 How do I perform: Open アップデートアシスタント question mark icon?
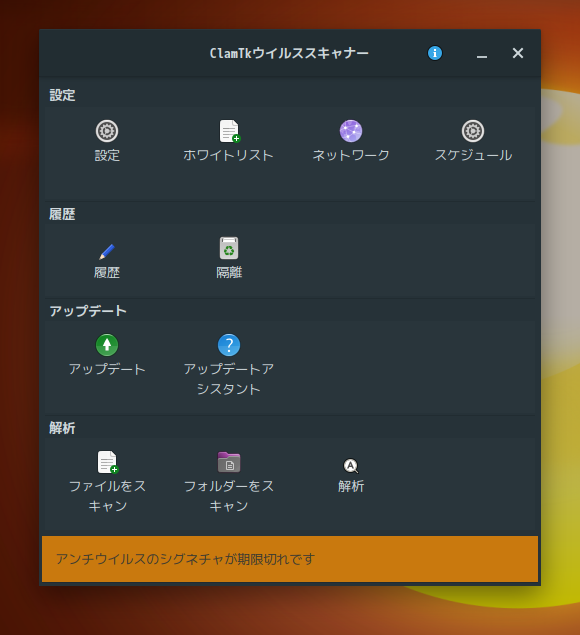coord(229,345)
